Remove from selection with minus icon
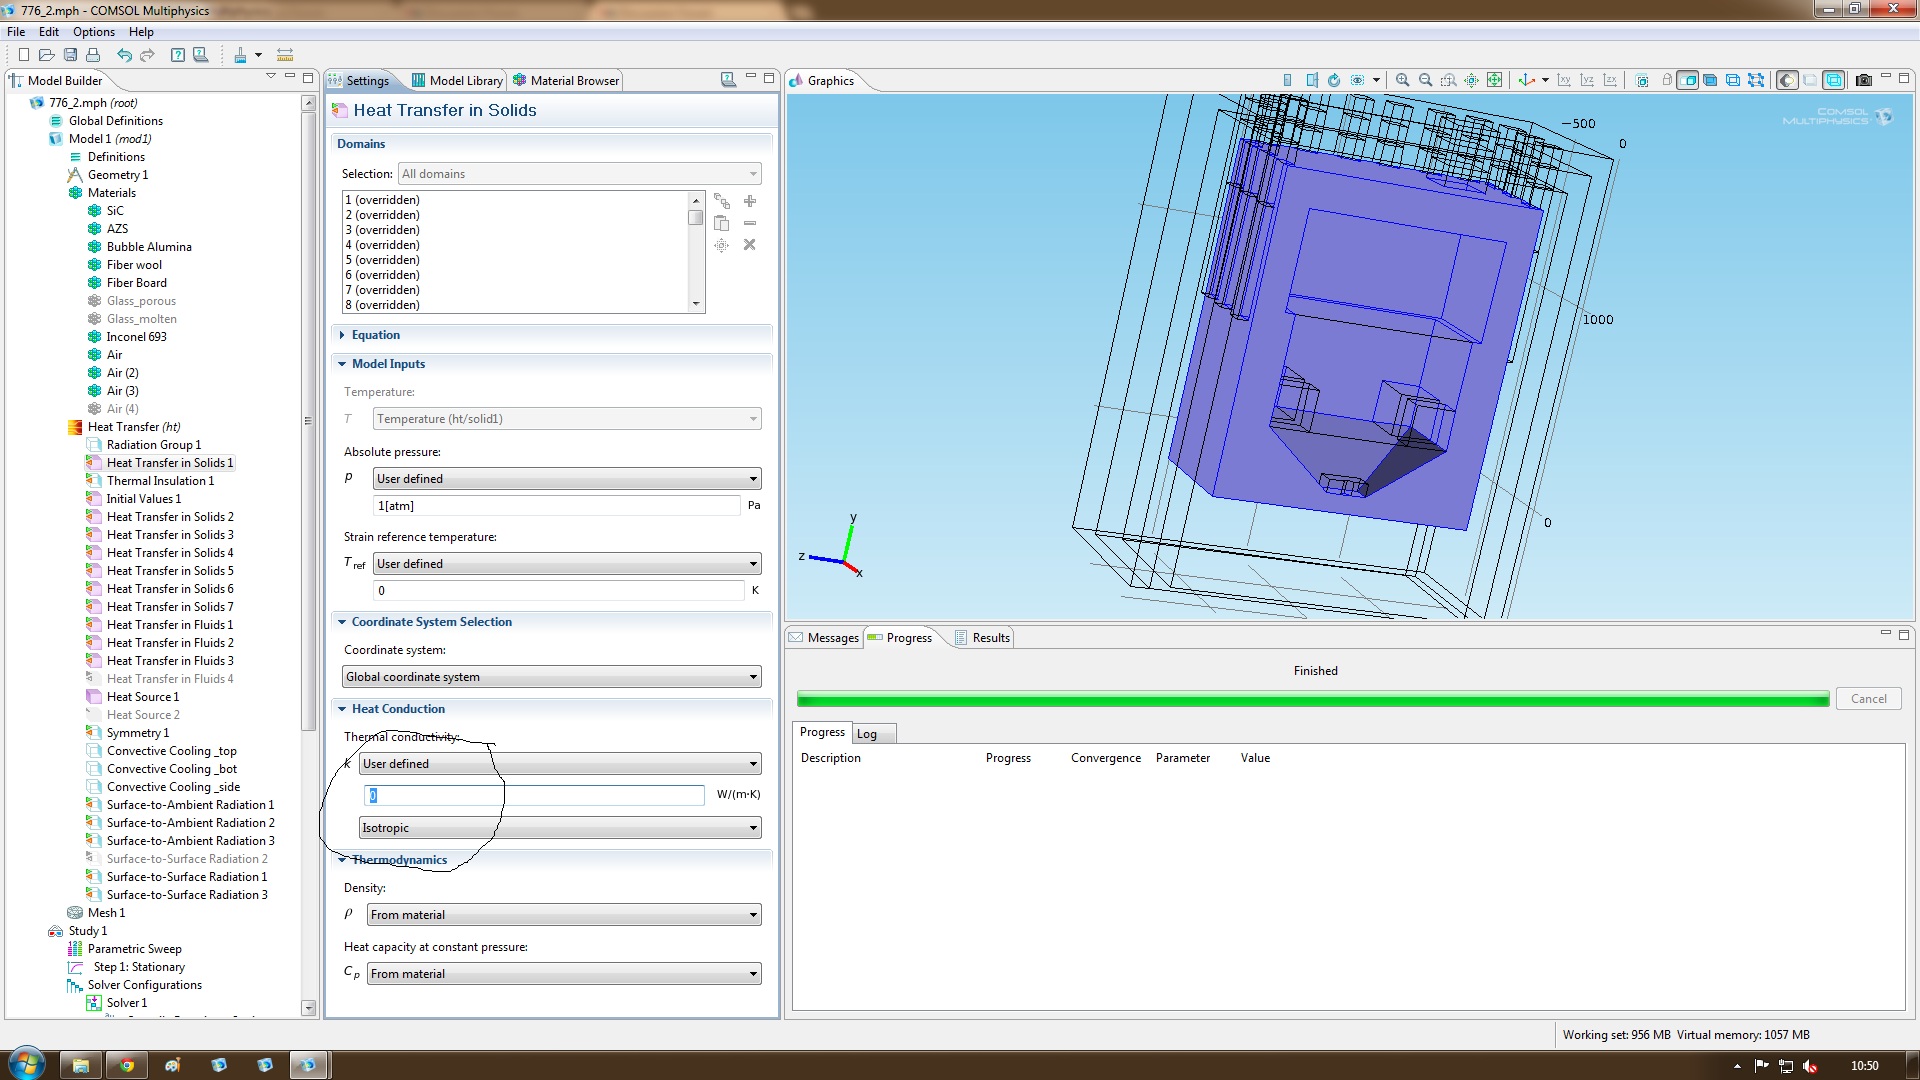The width and height of the screenshot is (1920, 1080). [750, 223]
